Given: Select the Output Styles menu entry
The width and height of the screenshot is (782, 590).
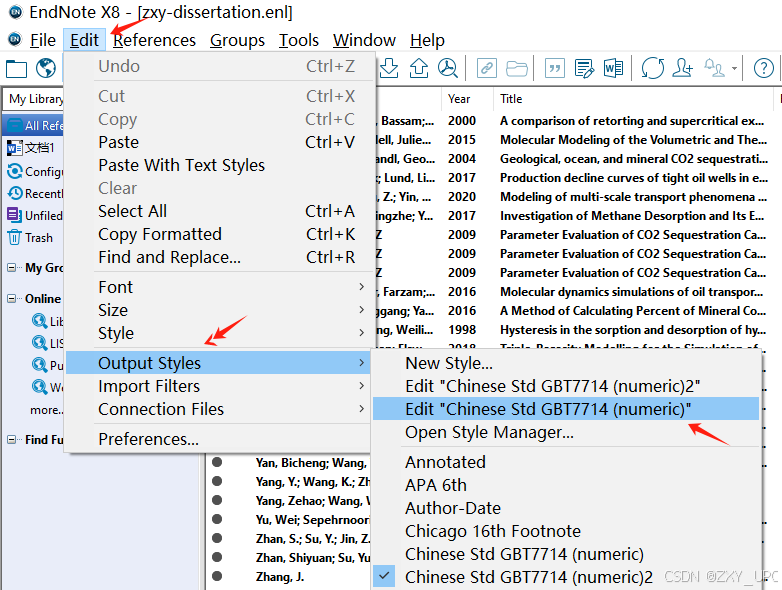Looking at the screenshot, I should (x=219, y=363).
